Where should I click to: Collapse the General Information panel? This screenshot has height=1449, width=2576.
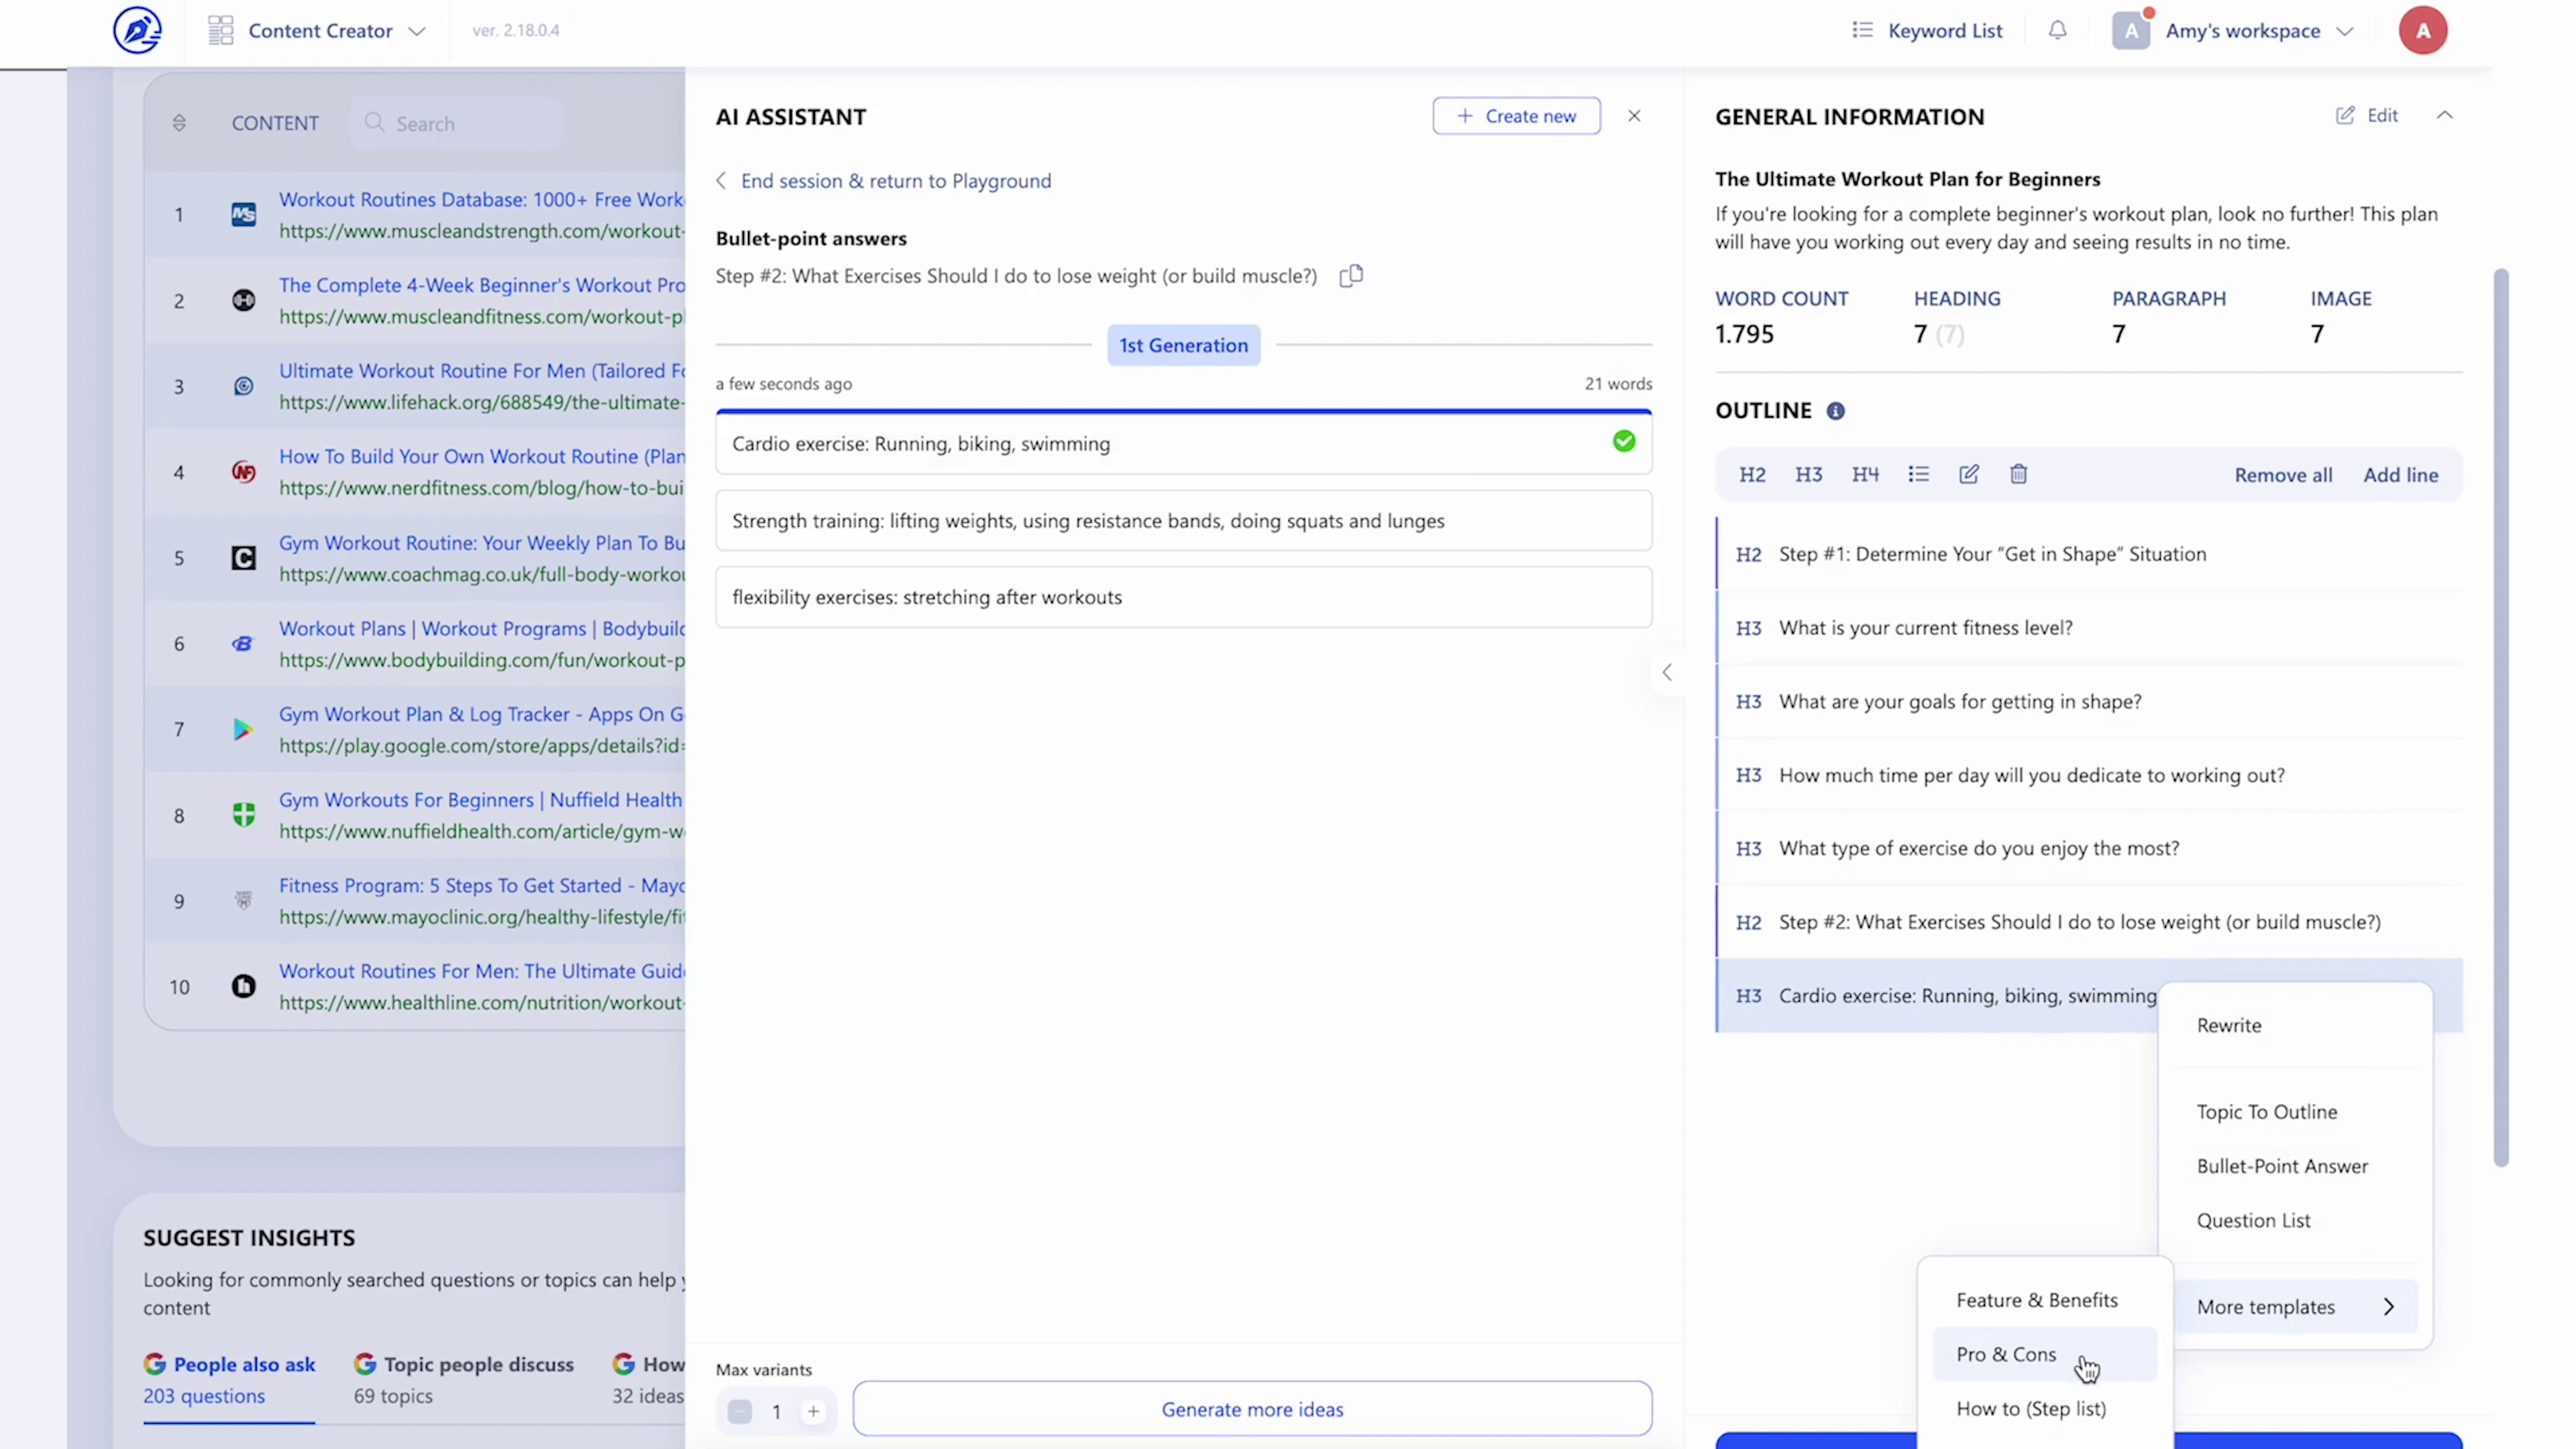point(2445,115)
